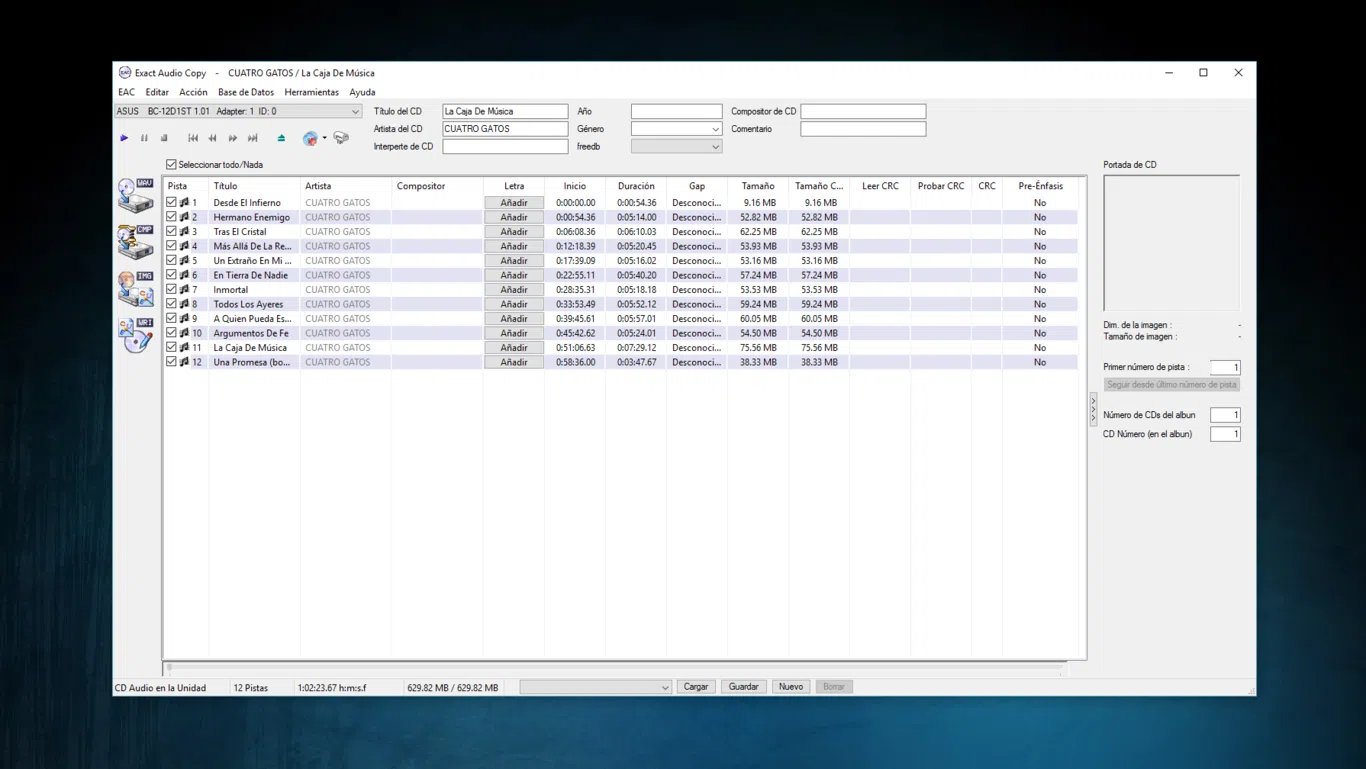Open the Herramientas menu
The height and width of the screenshot is (769, 1366).
click(311, 92)
